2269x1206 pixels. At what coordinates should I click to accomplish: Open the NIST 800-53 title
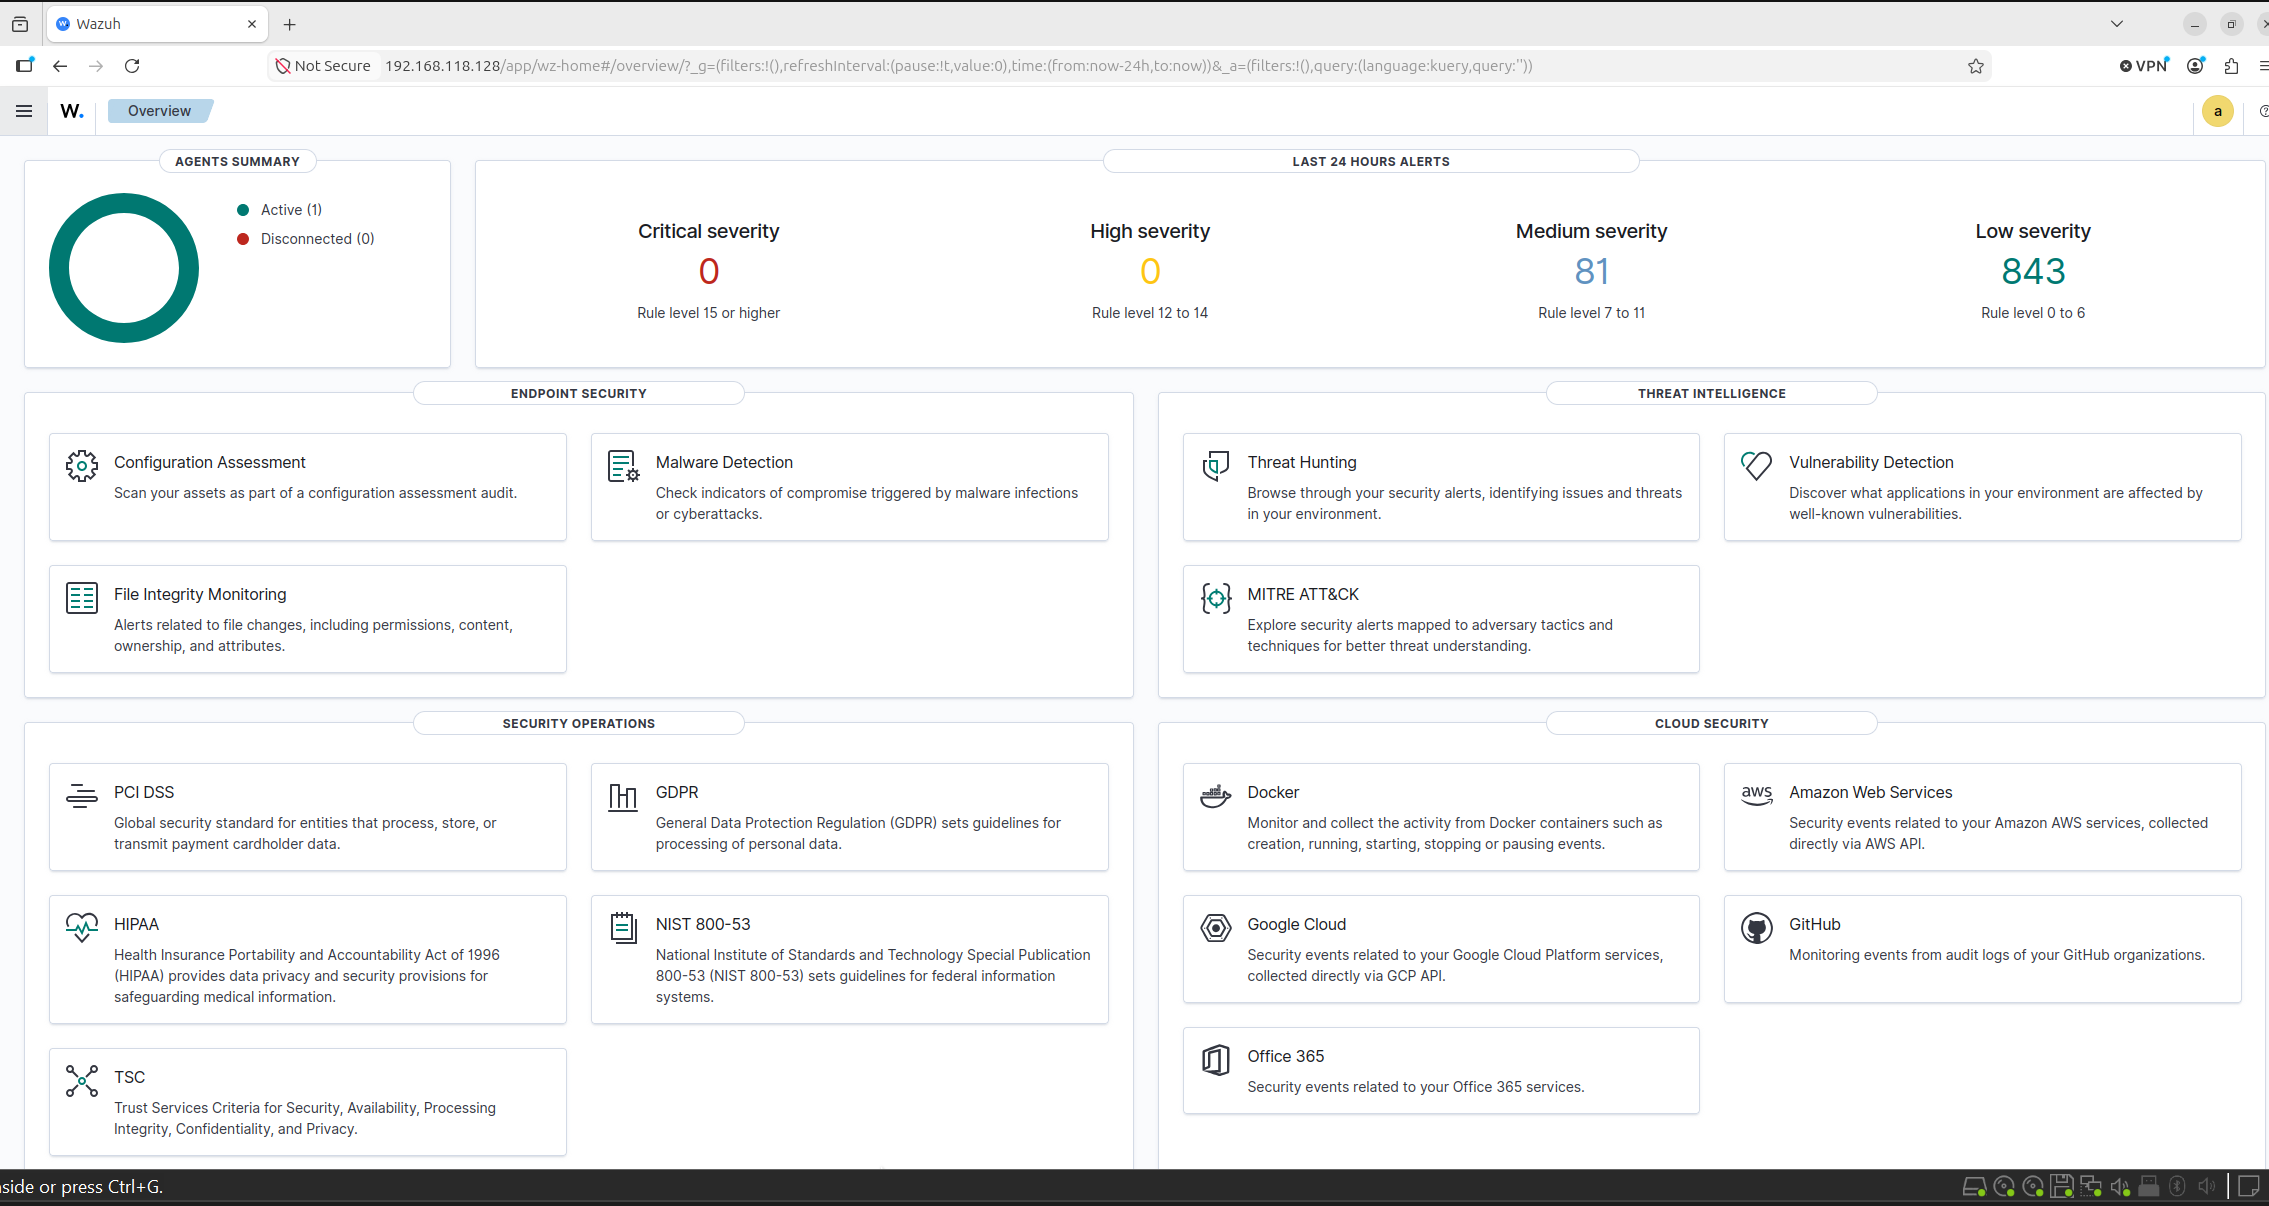coord(703,924)
